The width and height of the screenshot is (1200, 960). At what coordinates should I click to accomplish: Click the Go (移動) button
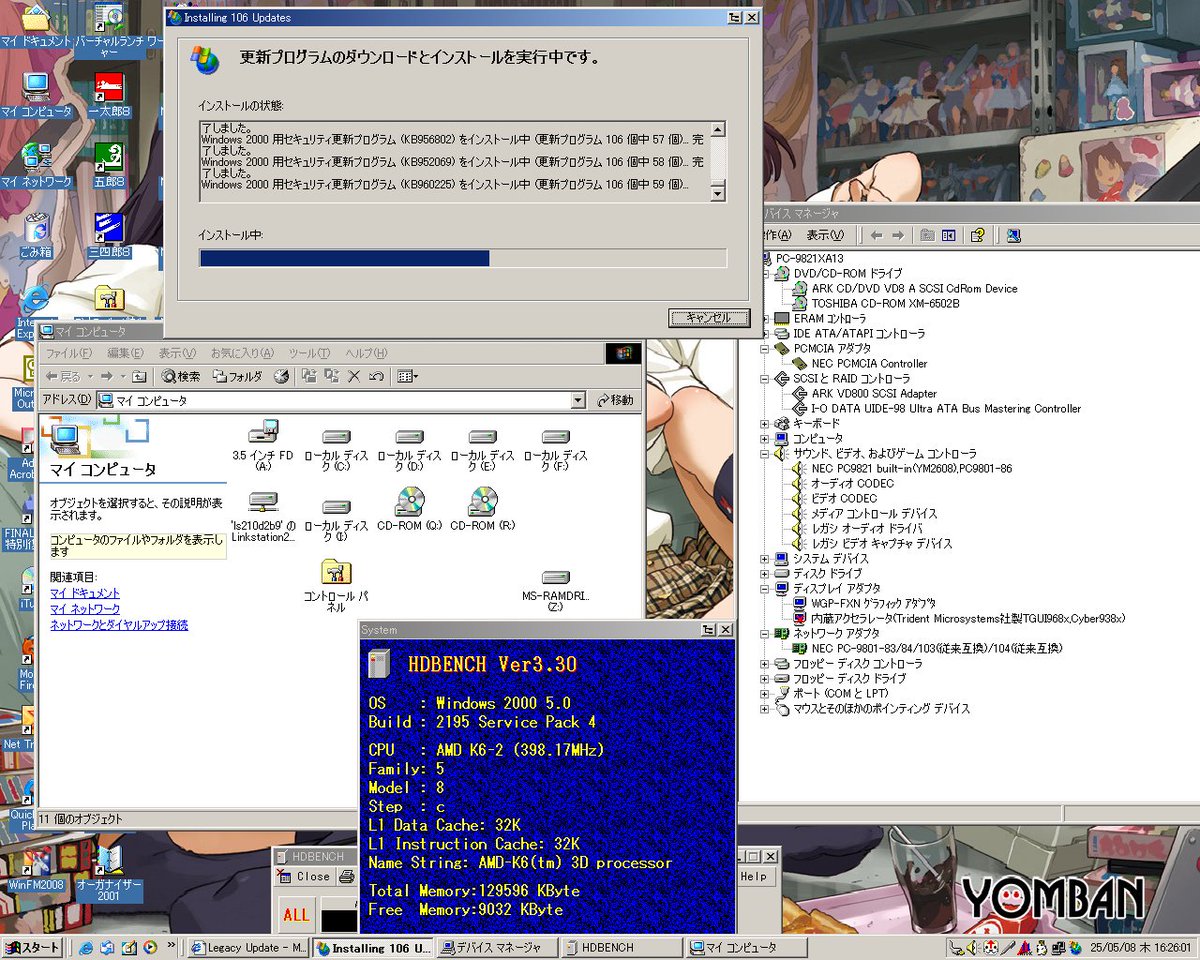[x=615, y=400]
